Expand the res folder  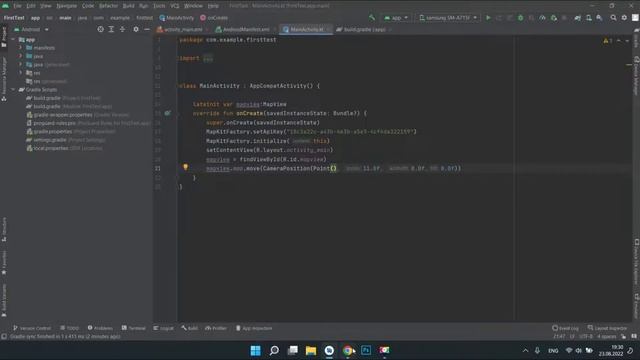pos(20,73)
